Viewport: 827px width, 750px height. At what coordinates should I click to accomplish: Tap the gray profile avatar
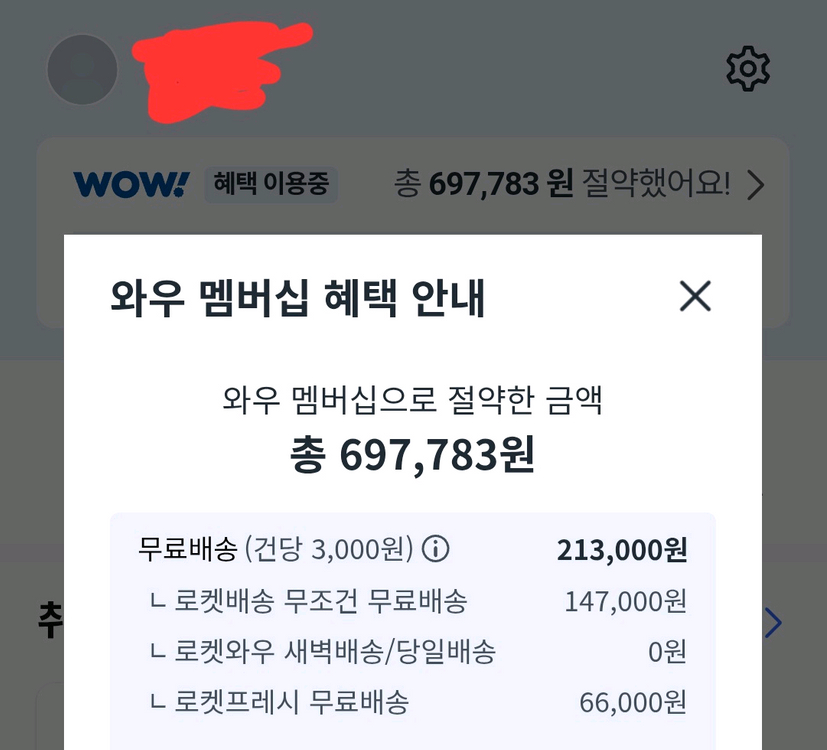point(82,69)
